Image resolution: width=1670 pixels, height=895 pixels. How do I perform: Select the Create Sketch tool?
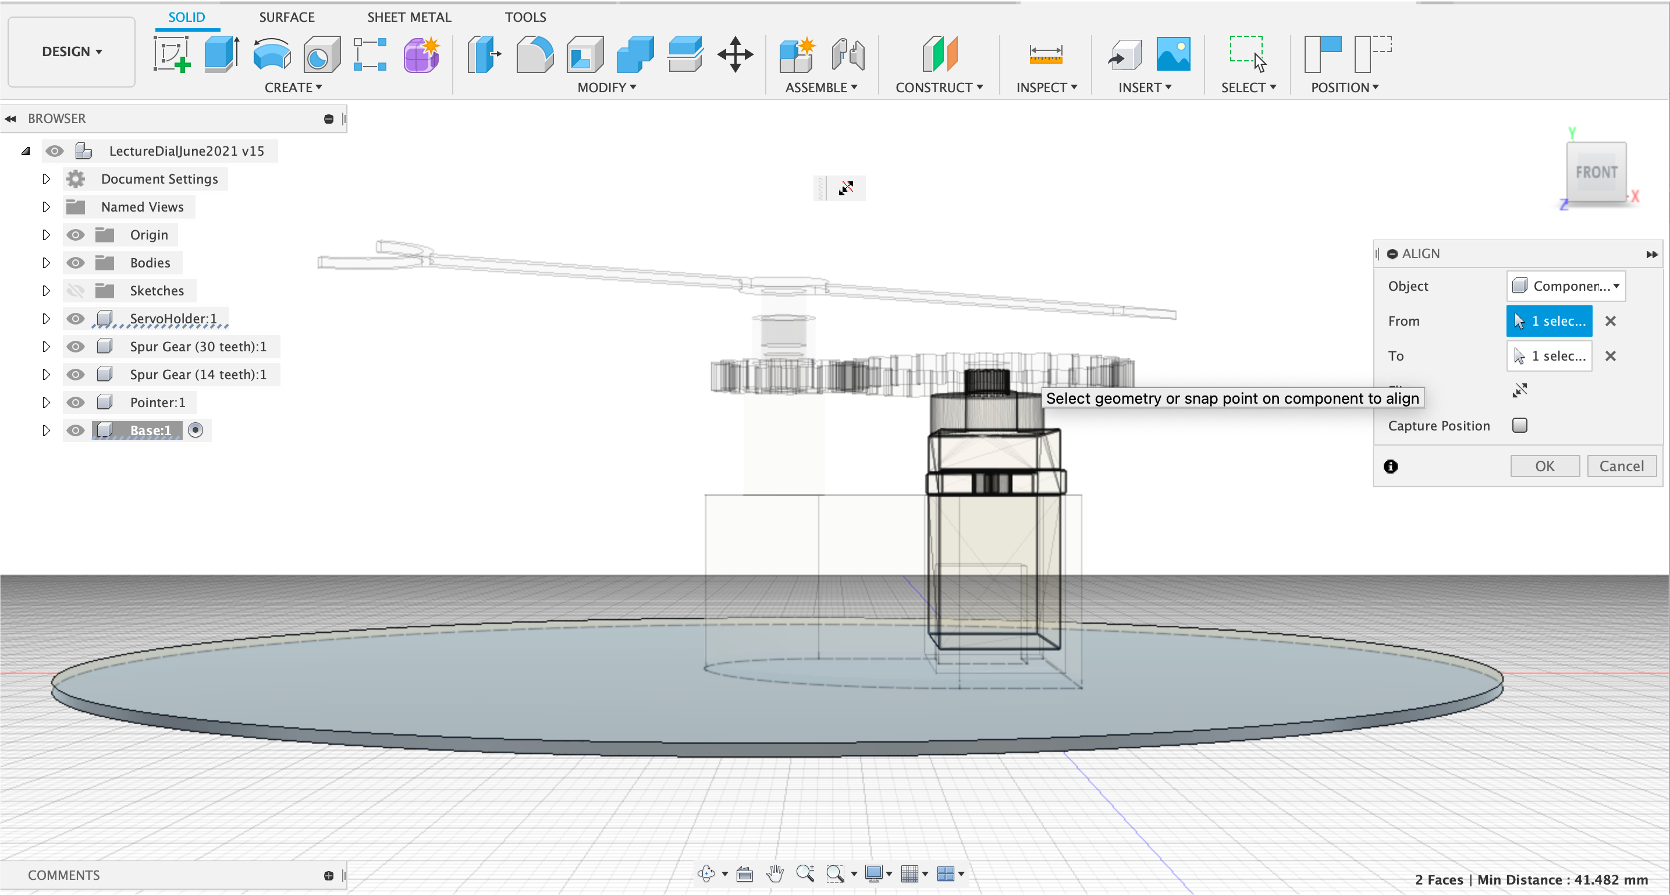[x=172, y=54]
